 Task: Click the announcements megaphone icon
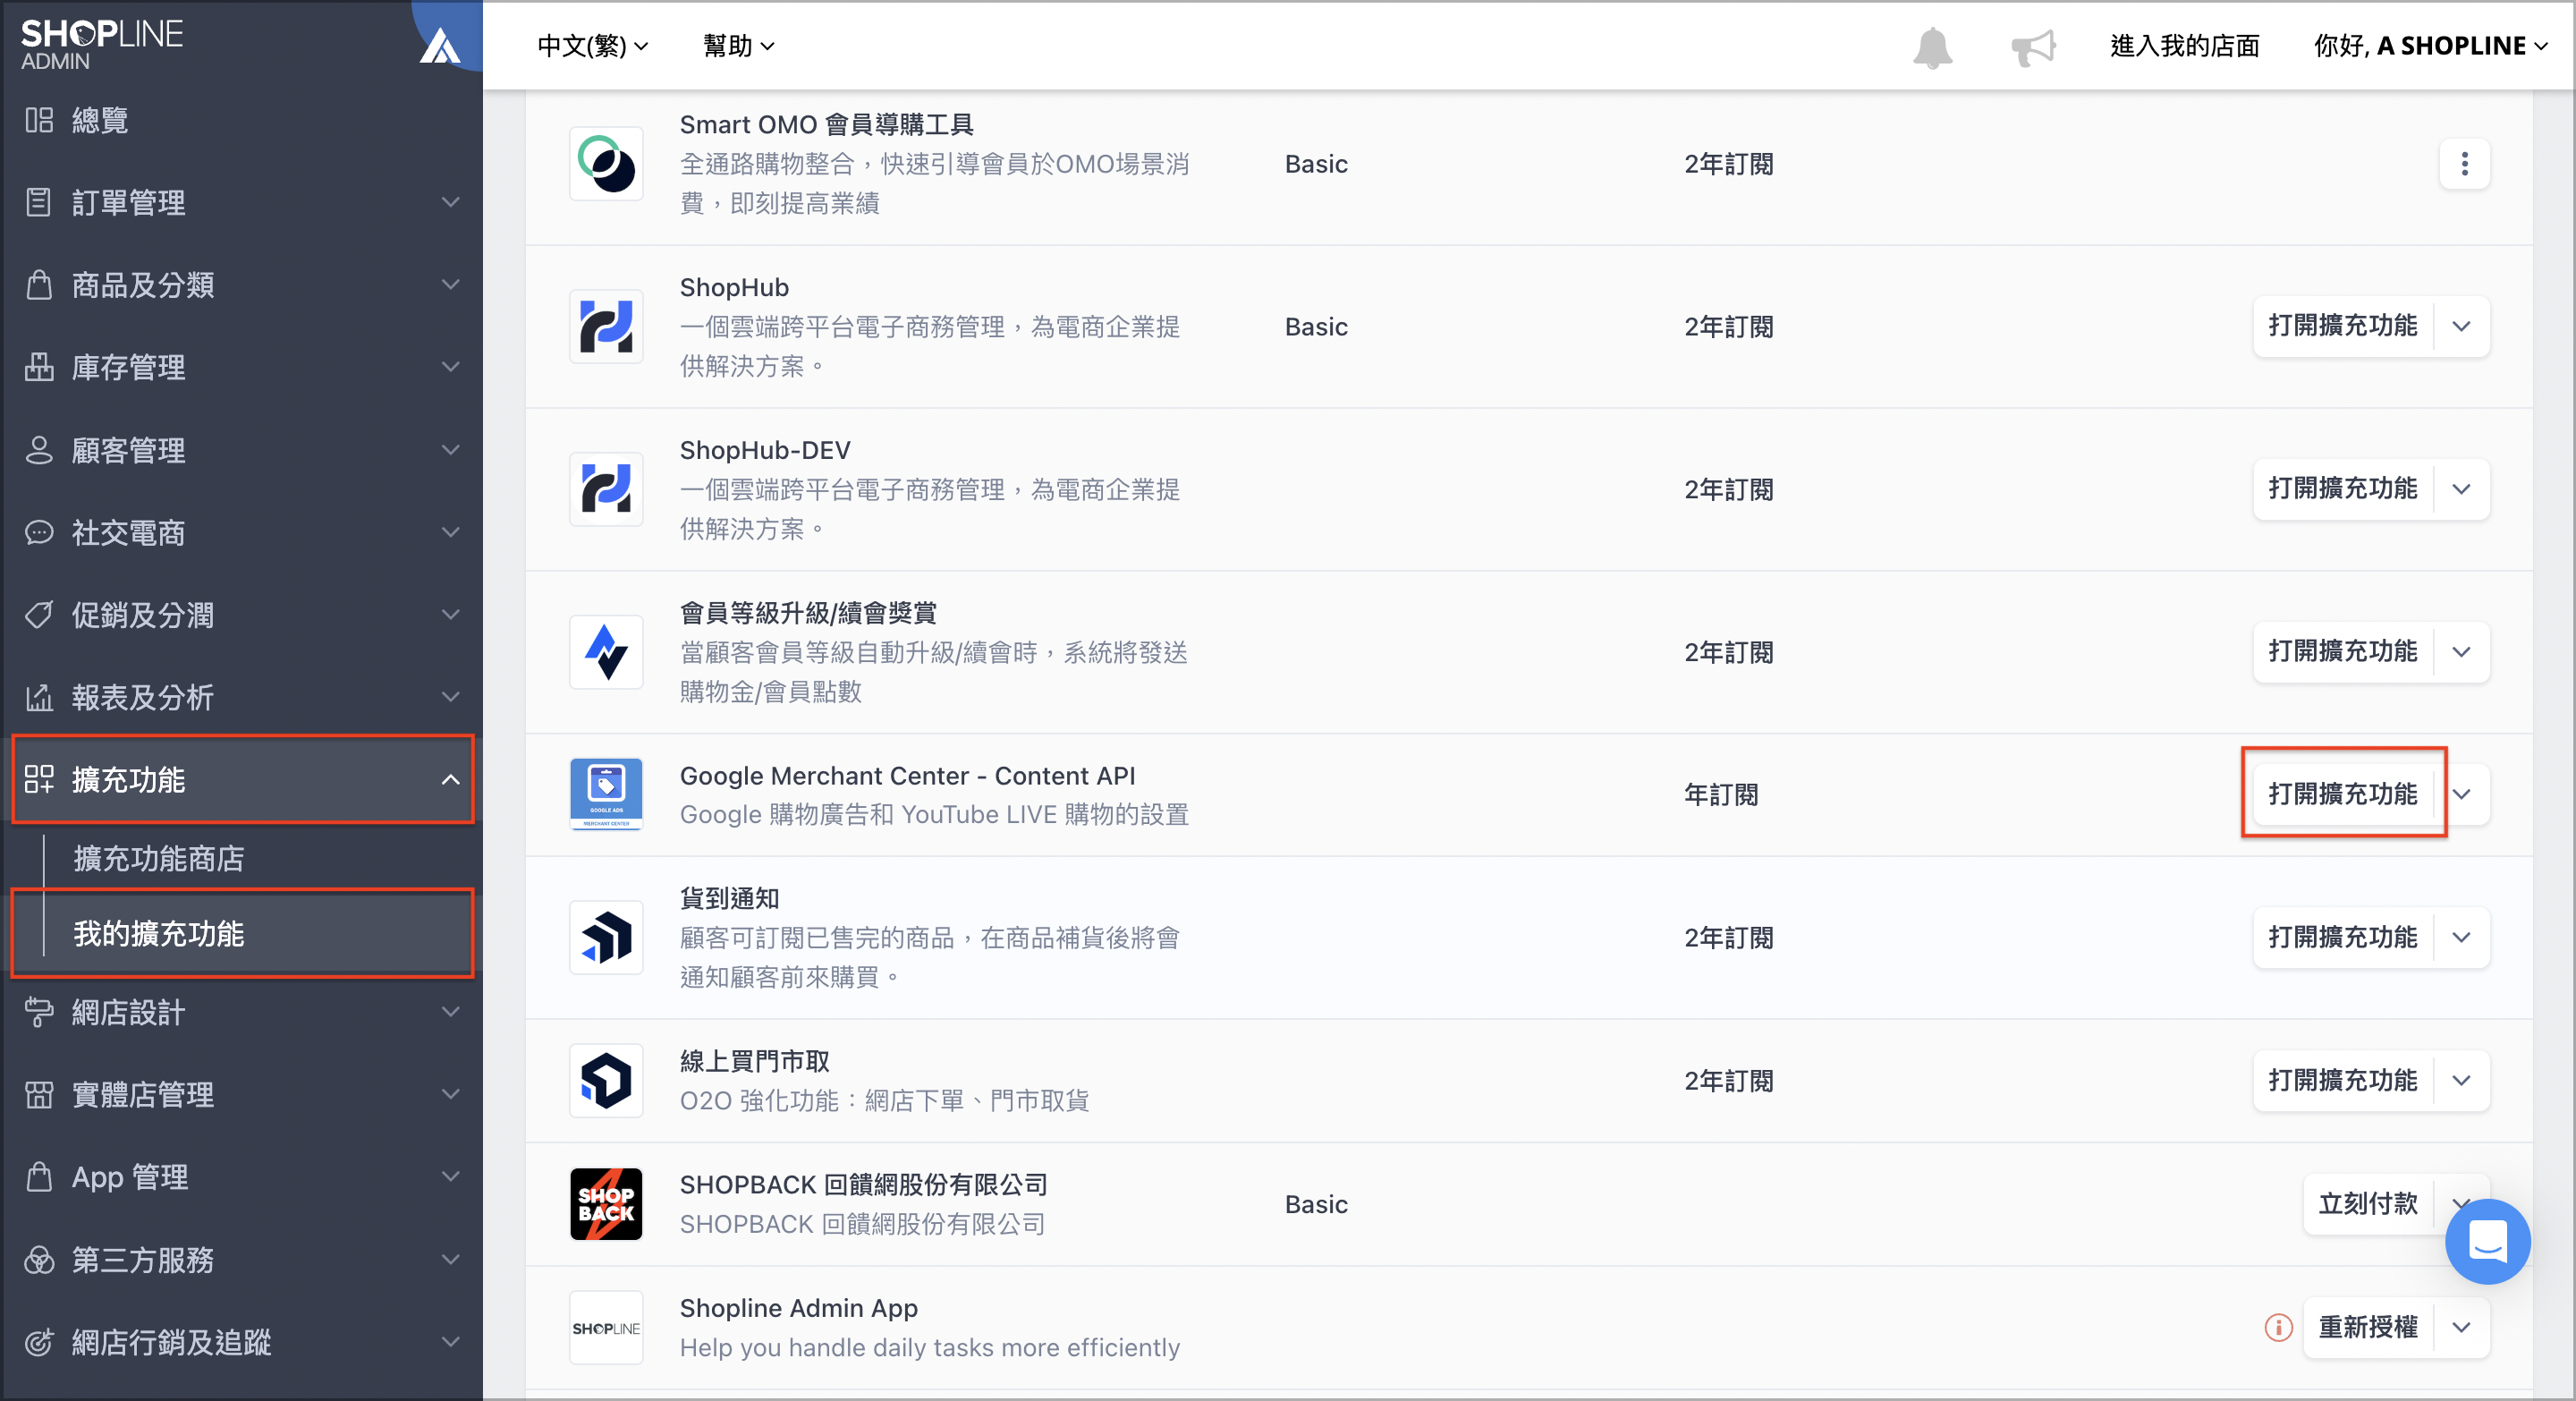click(2034, 46)
